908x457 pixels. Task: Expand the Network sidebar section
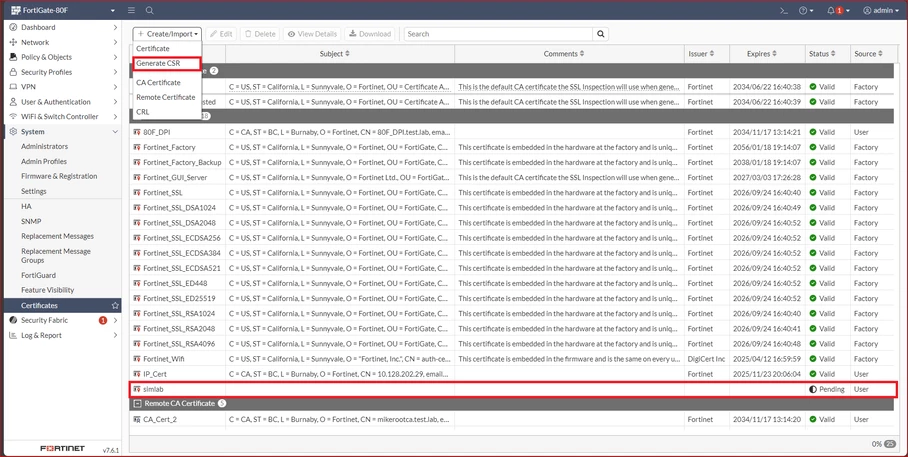tap(62, 42)
